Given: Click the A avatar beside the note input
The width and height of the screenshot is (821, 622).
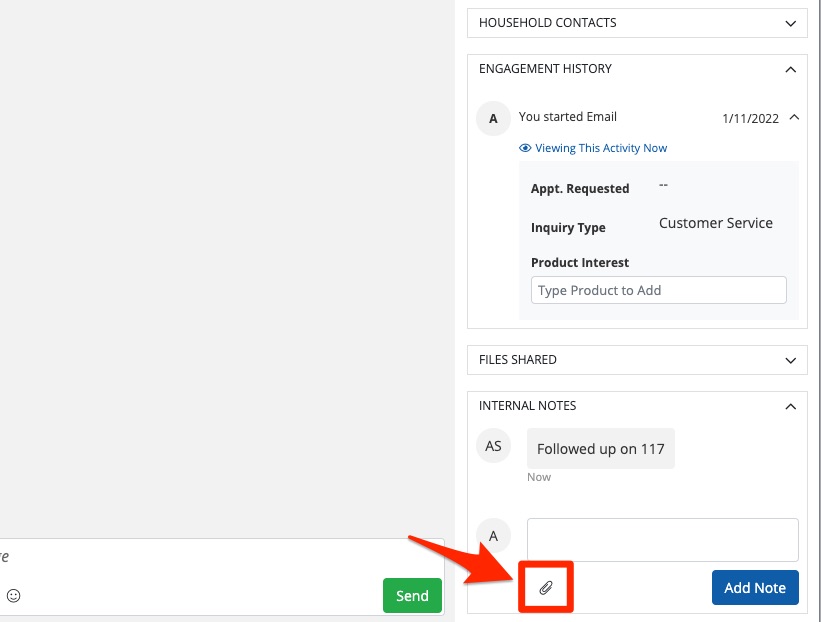Looking at the screenshot, I should click(493, 534).
